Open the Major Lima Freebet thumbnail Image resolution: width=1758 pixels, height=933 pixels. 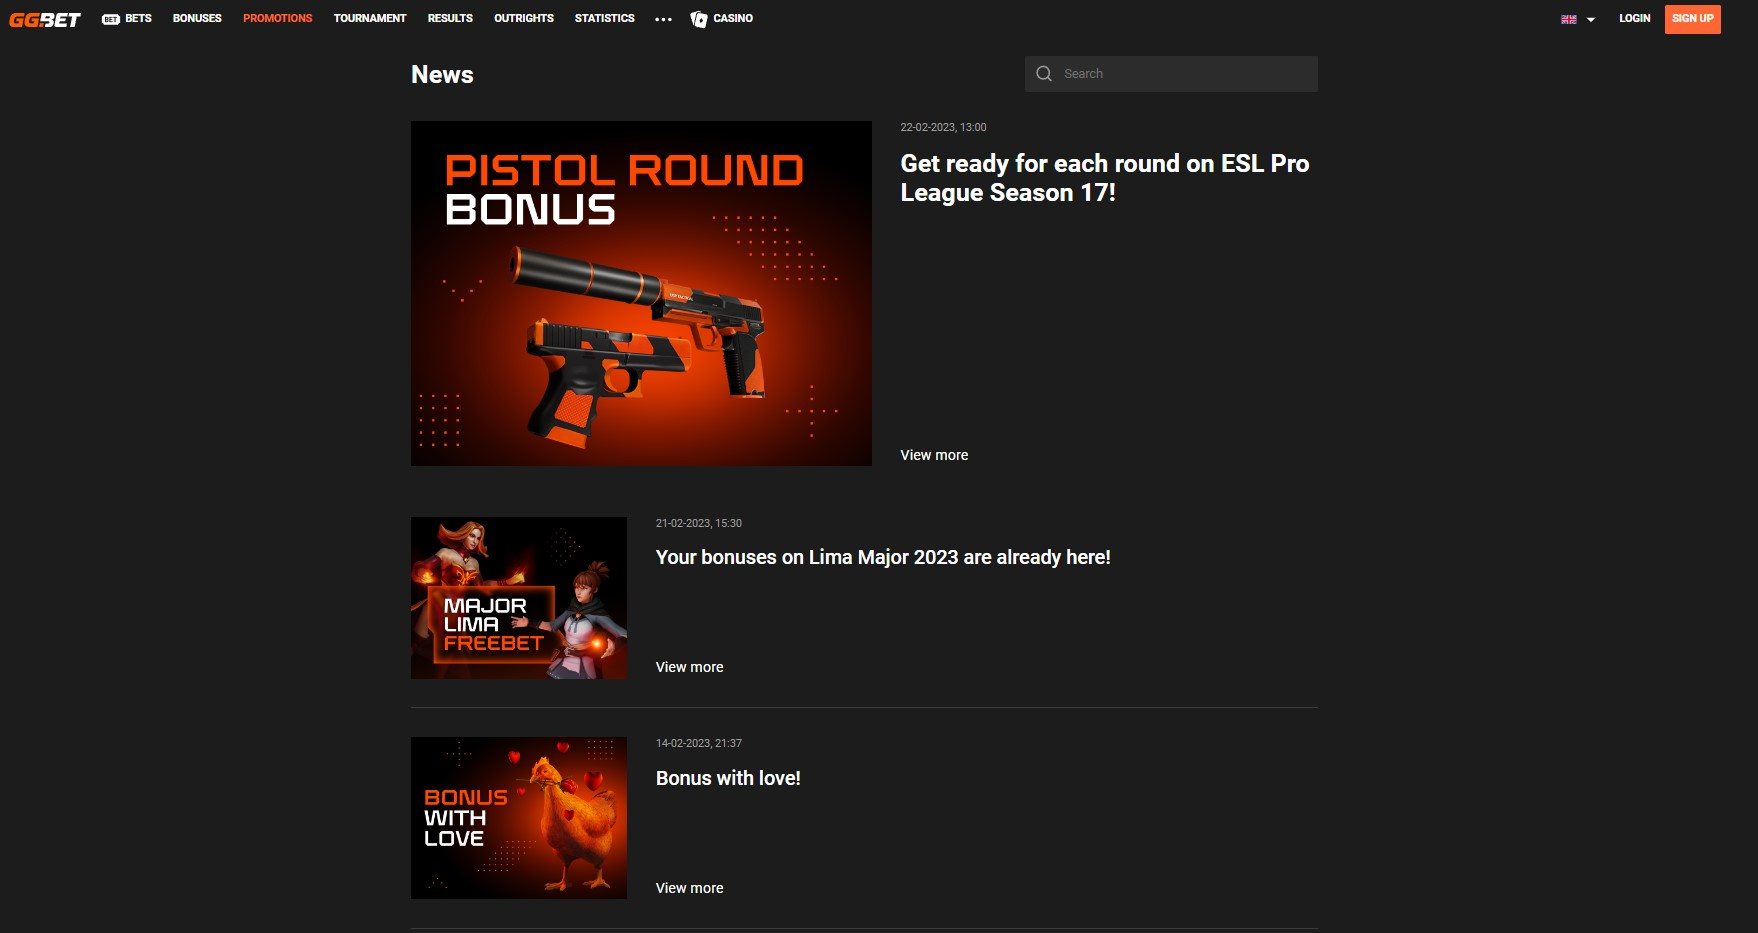(x=519, y=598)
